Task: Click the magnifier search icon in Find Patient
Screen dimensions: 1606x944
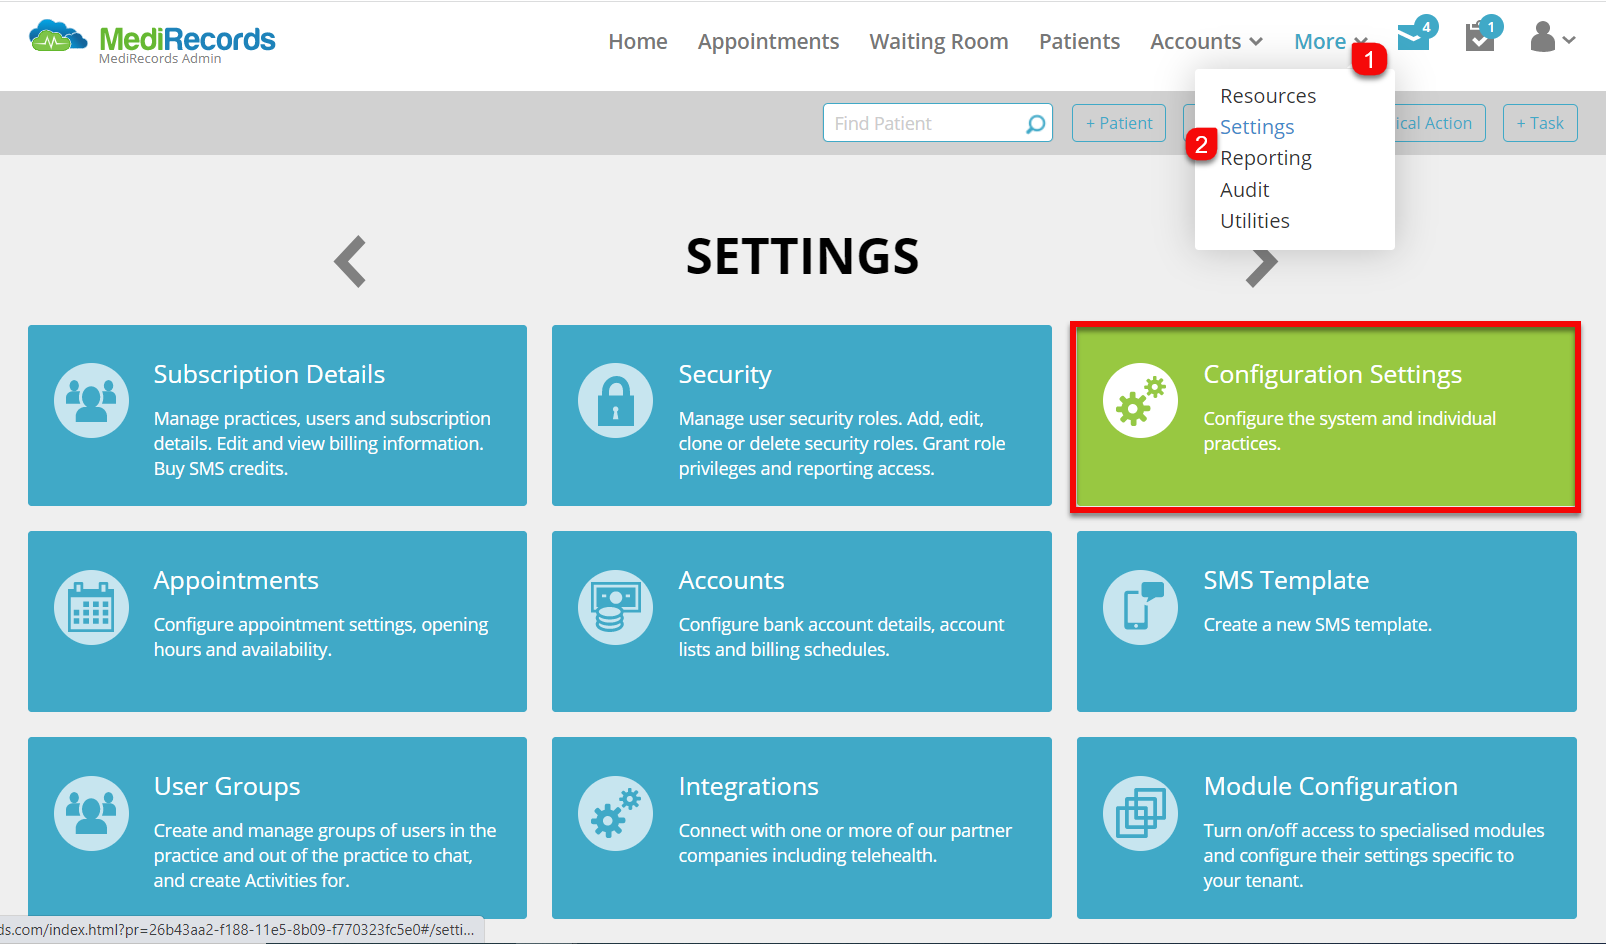Action: click(1036, 123)
